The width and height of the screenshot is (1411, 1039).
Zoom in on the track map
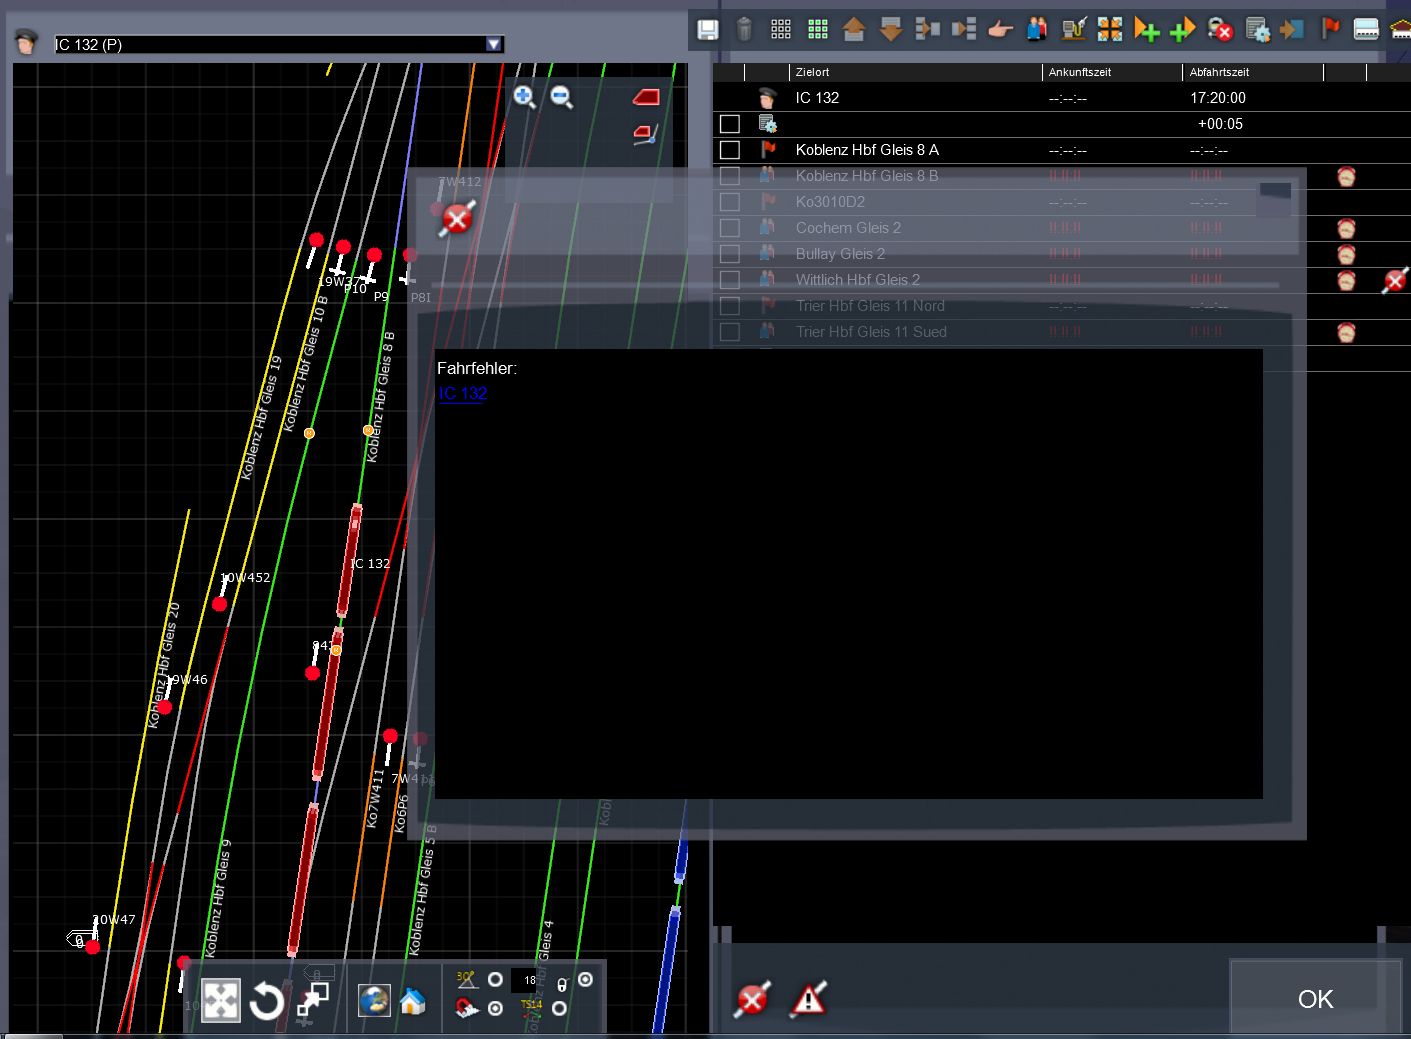[x=524, y=97]
